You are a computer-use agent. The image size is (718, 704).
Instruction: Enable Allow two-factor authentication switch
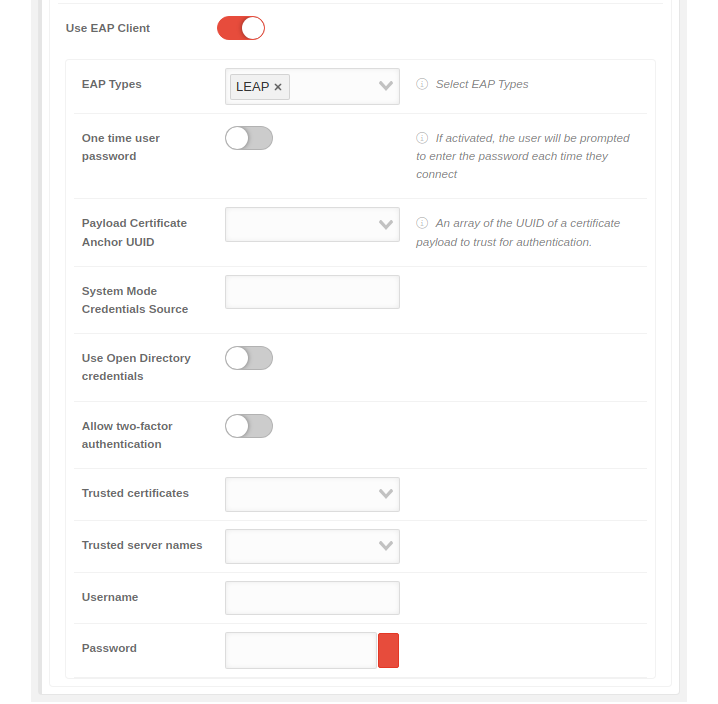pos(249,426)
